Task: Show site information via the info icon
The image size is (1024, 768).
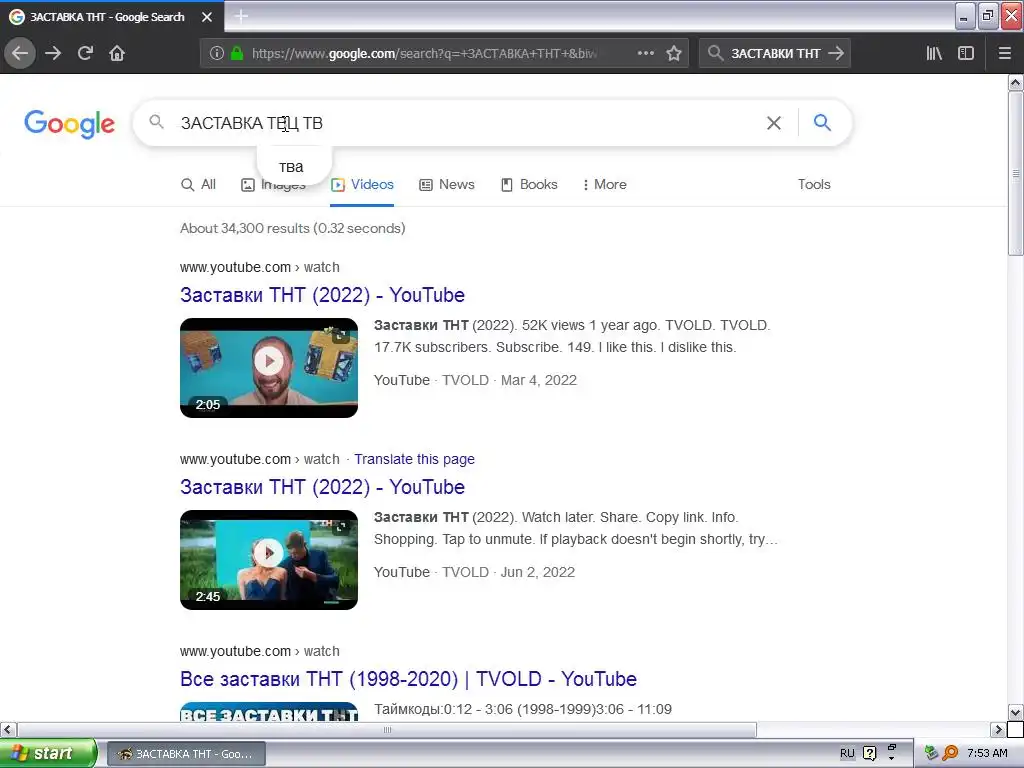Action: [217, 54]
